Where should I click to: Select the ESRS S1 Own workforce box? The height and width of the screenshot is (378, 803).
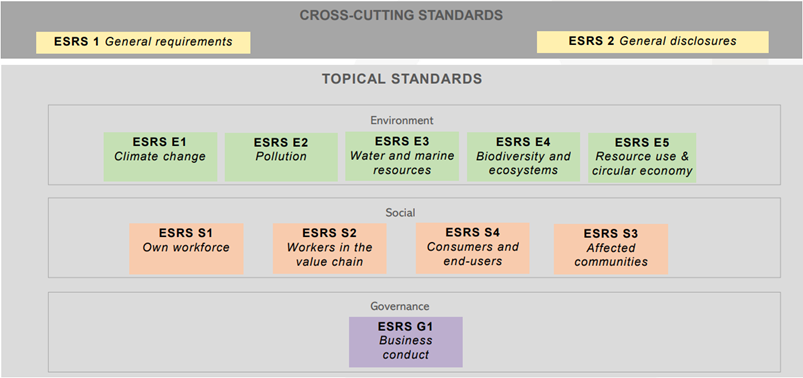pos(186,248)
